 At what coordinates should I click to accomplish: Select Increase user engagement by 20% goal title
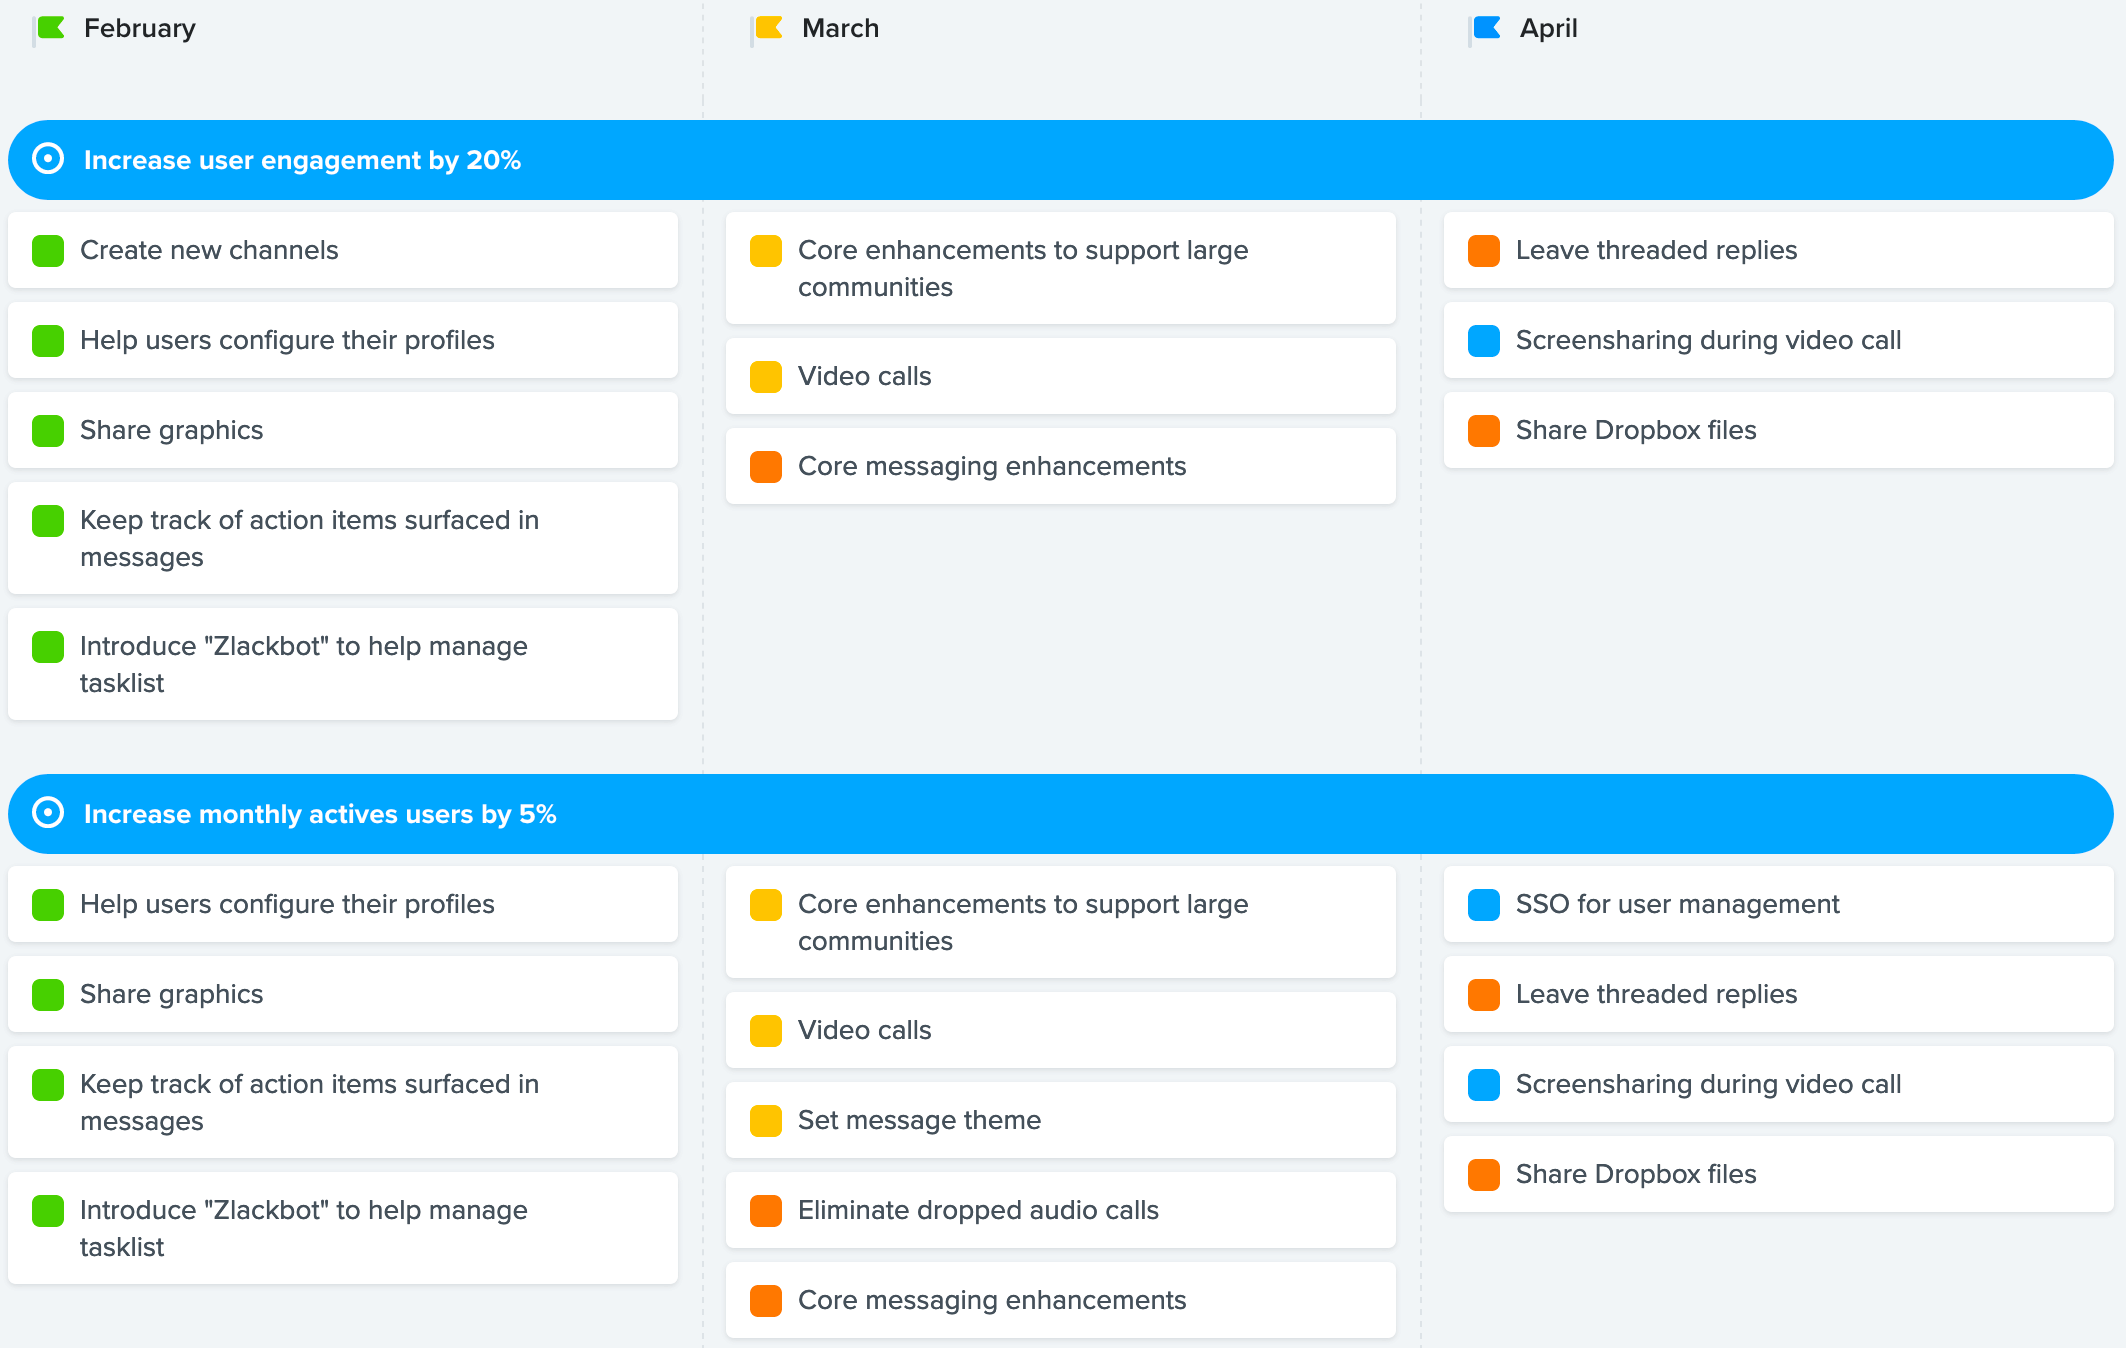click(302, 160)
